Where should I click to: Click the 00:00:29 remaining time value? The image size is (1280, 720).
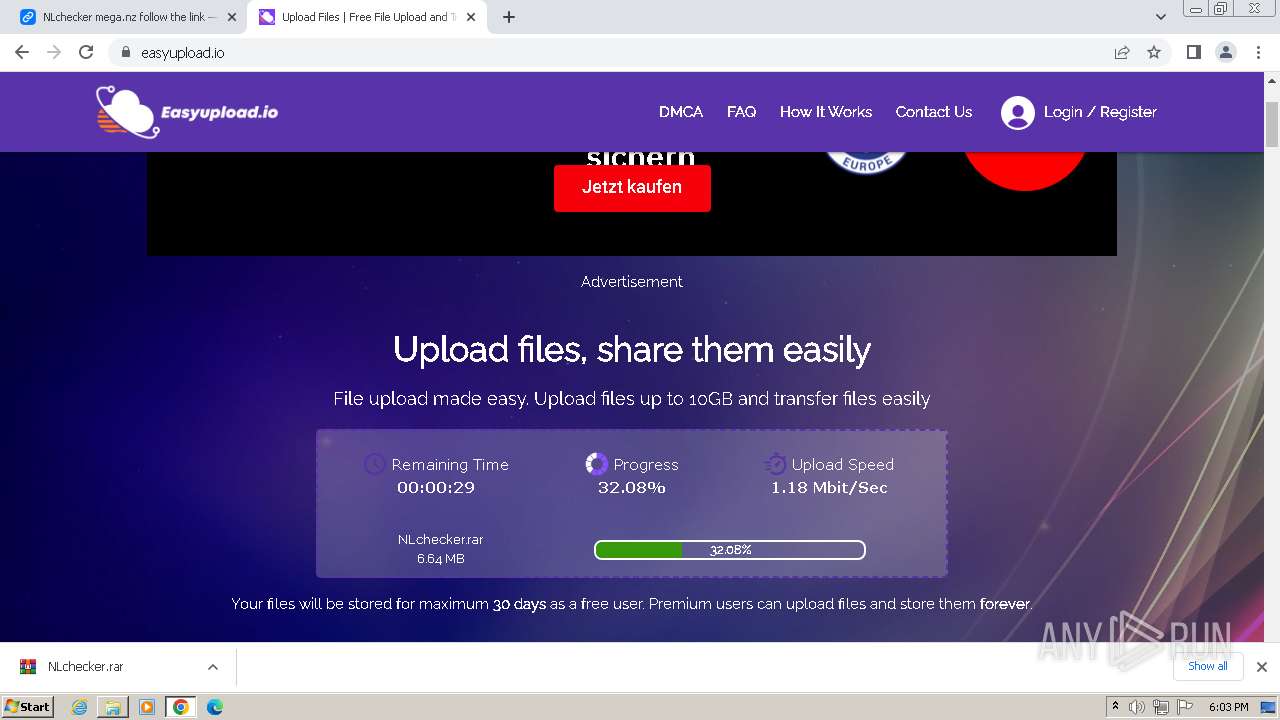point(436,488)
